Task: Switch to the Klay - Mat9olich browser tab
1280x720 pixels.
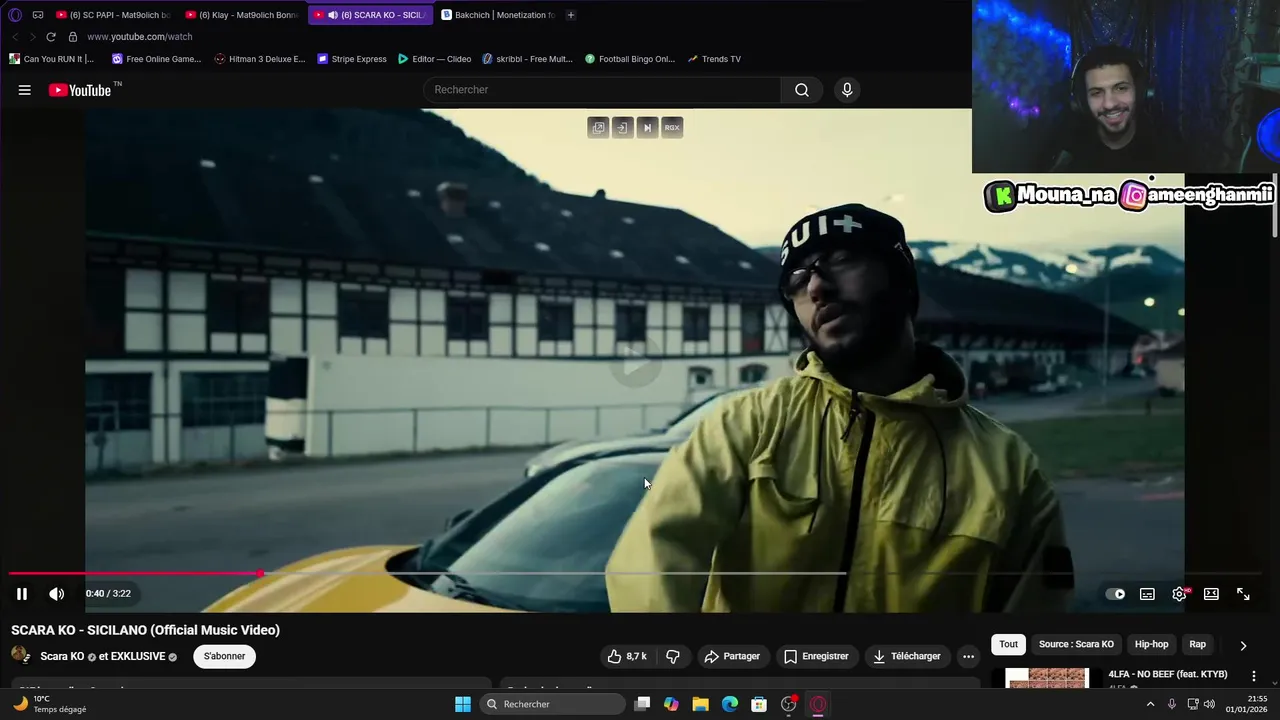Action: coord(242,15)
